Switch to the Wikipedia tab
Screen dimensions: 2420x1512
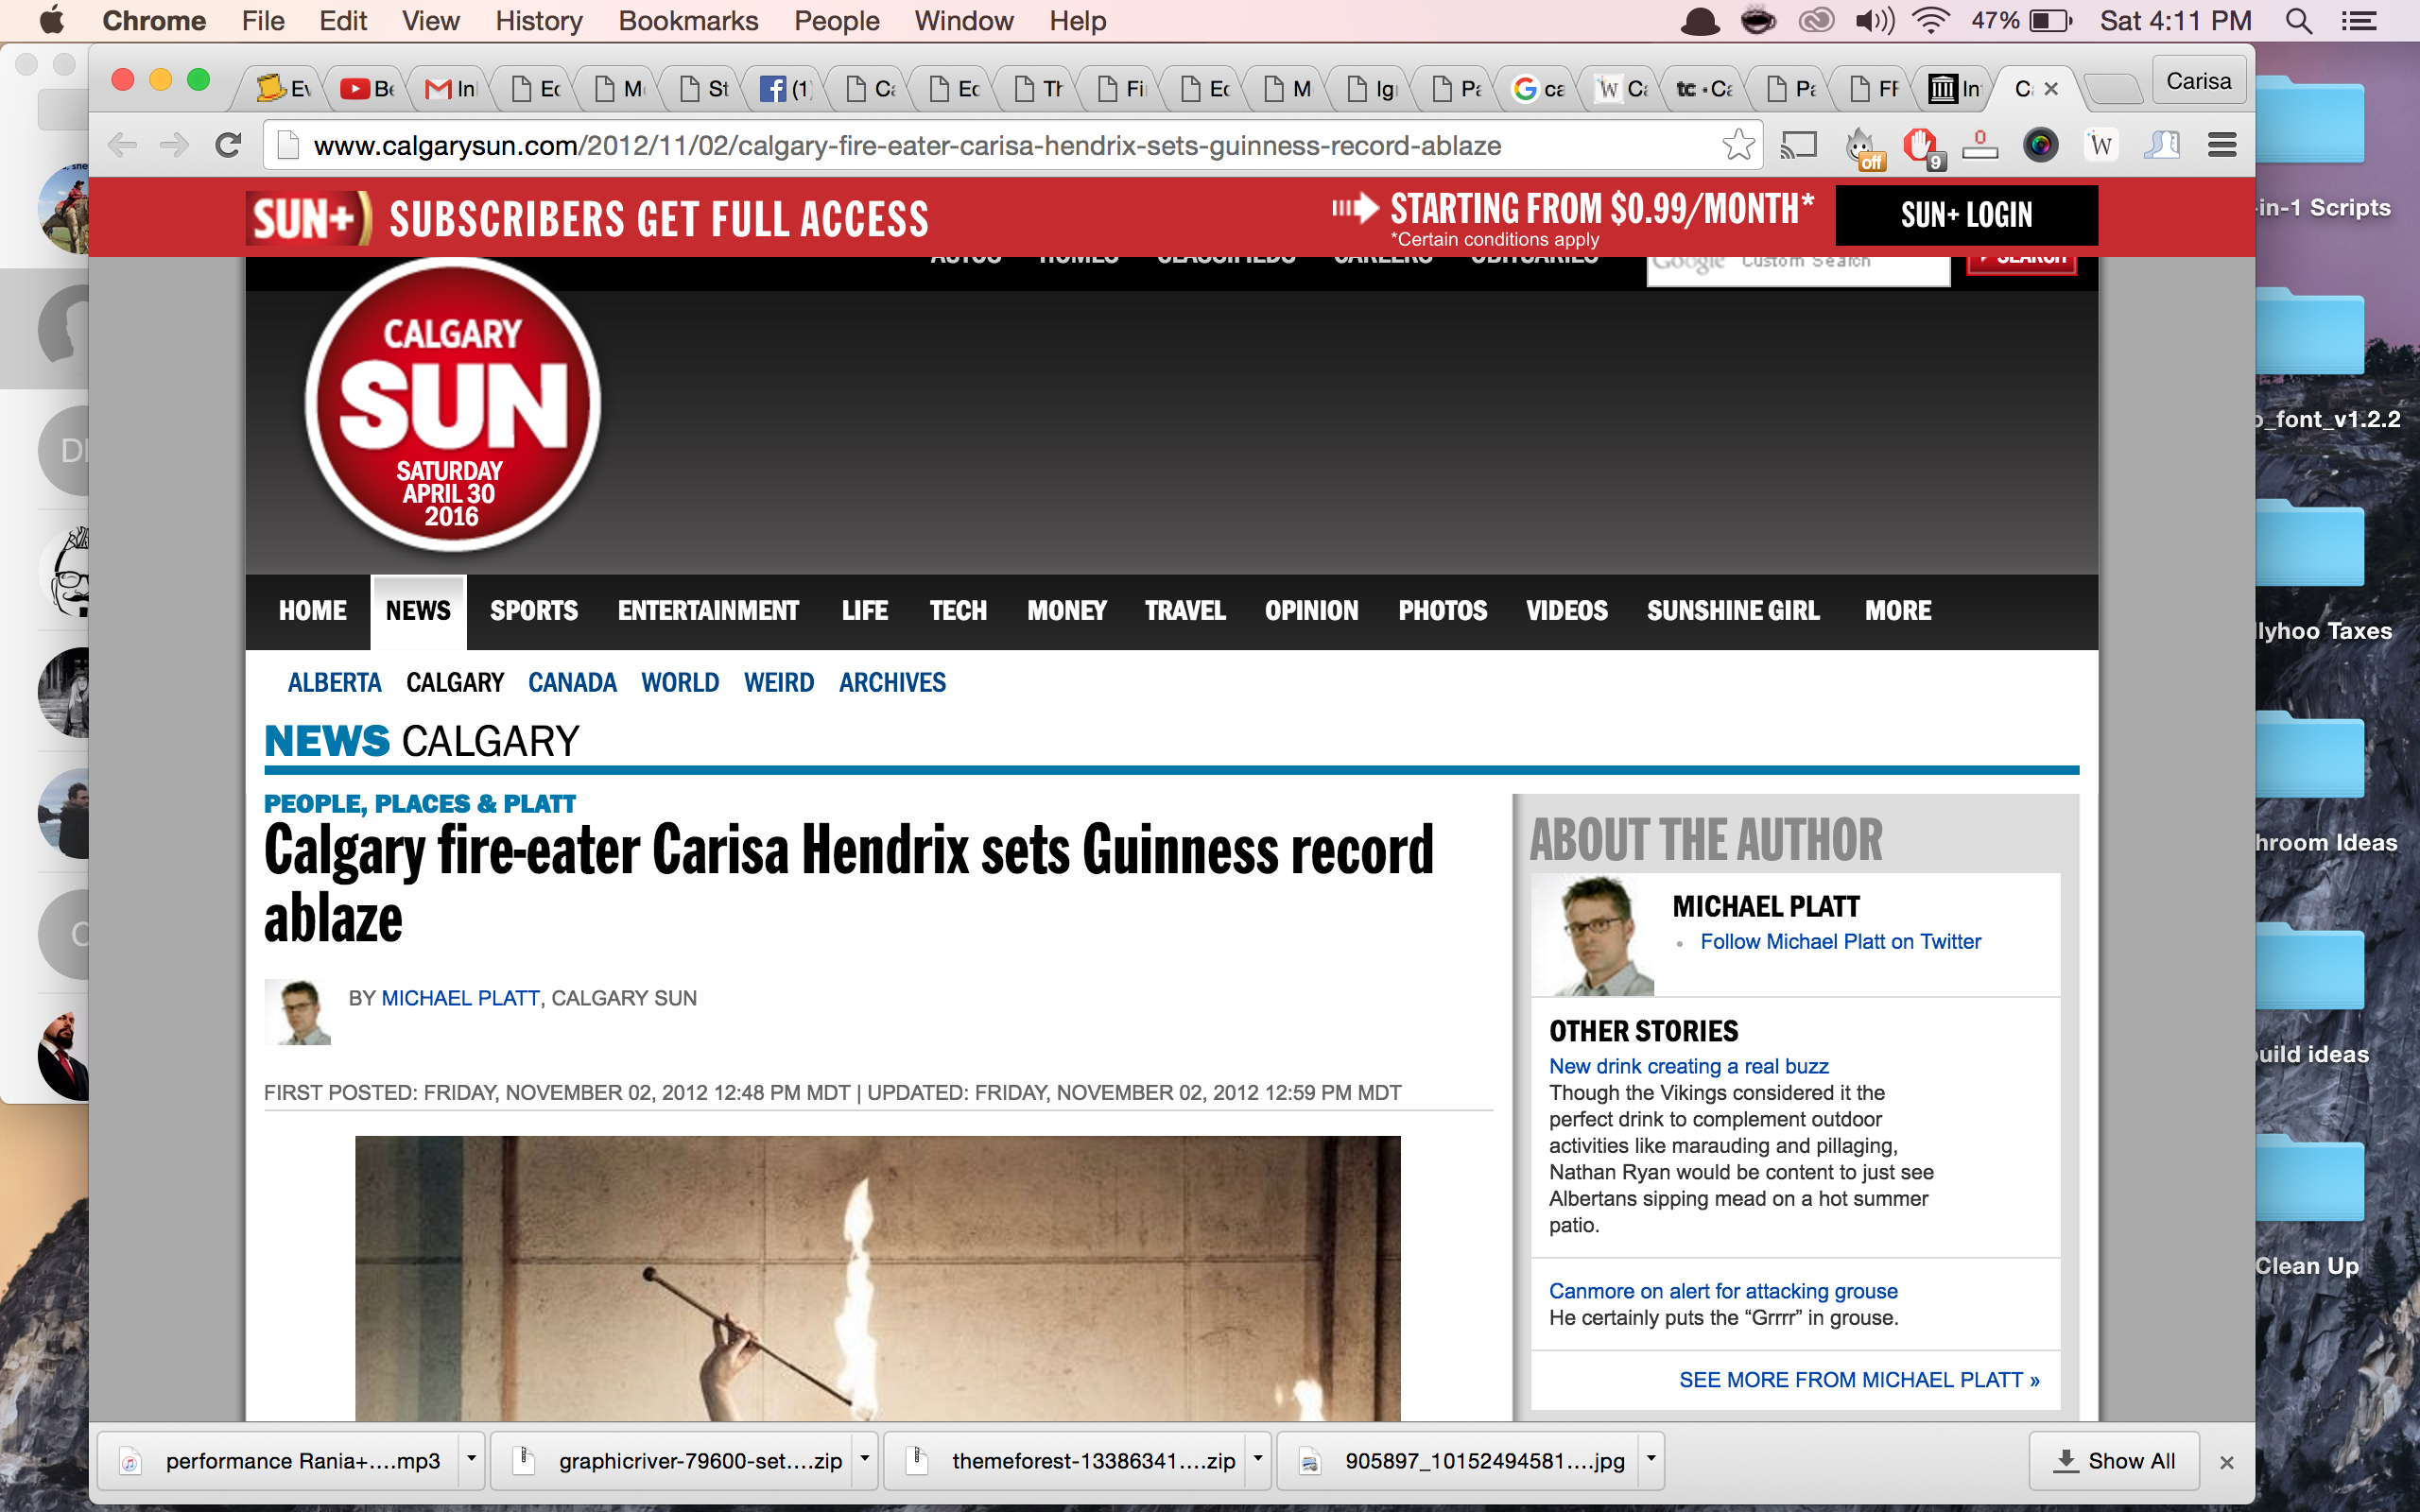(x=1622, y=89)
